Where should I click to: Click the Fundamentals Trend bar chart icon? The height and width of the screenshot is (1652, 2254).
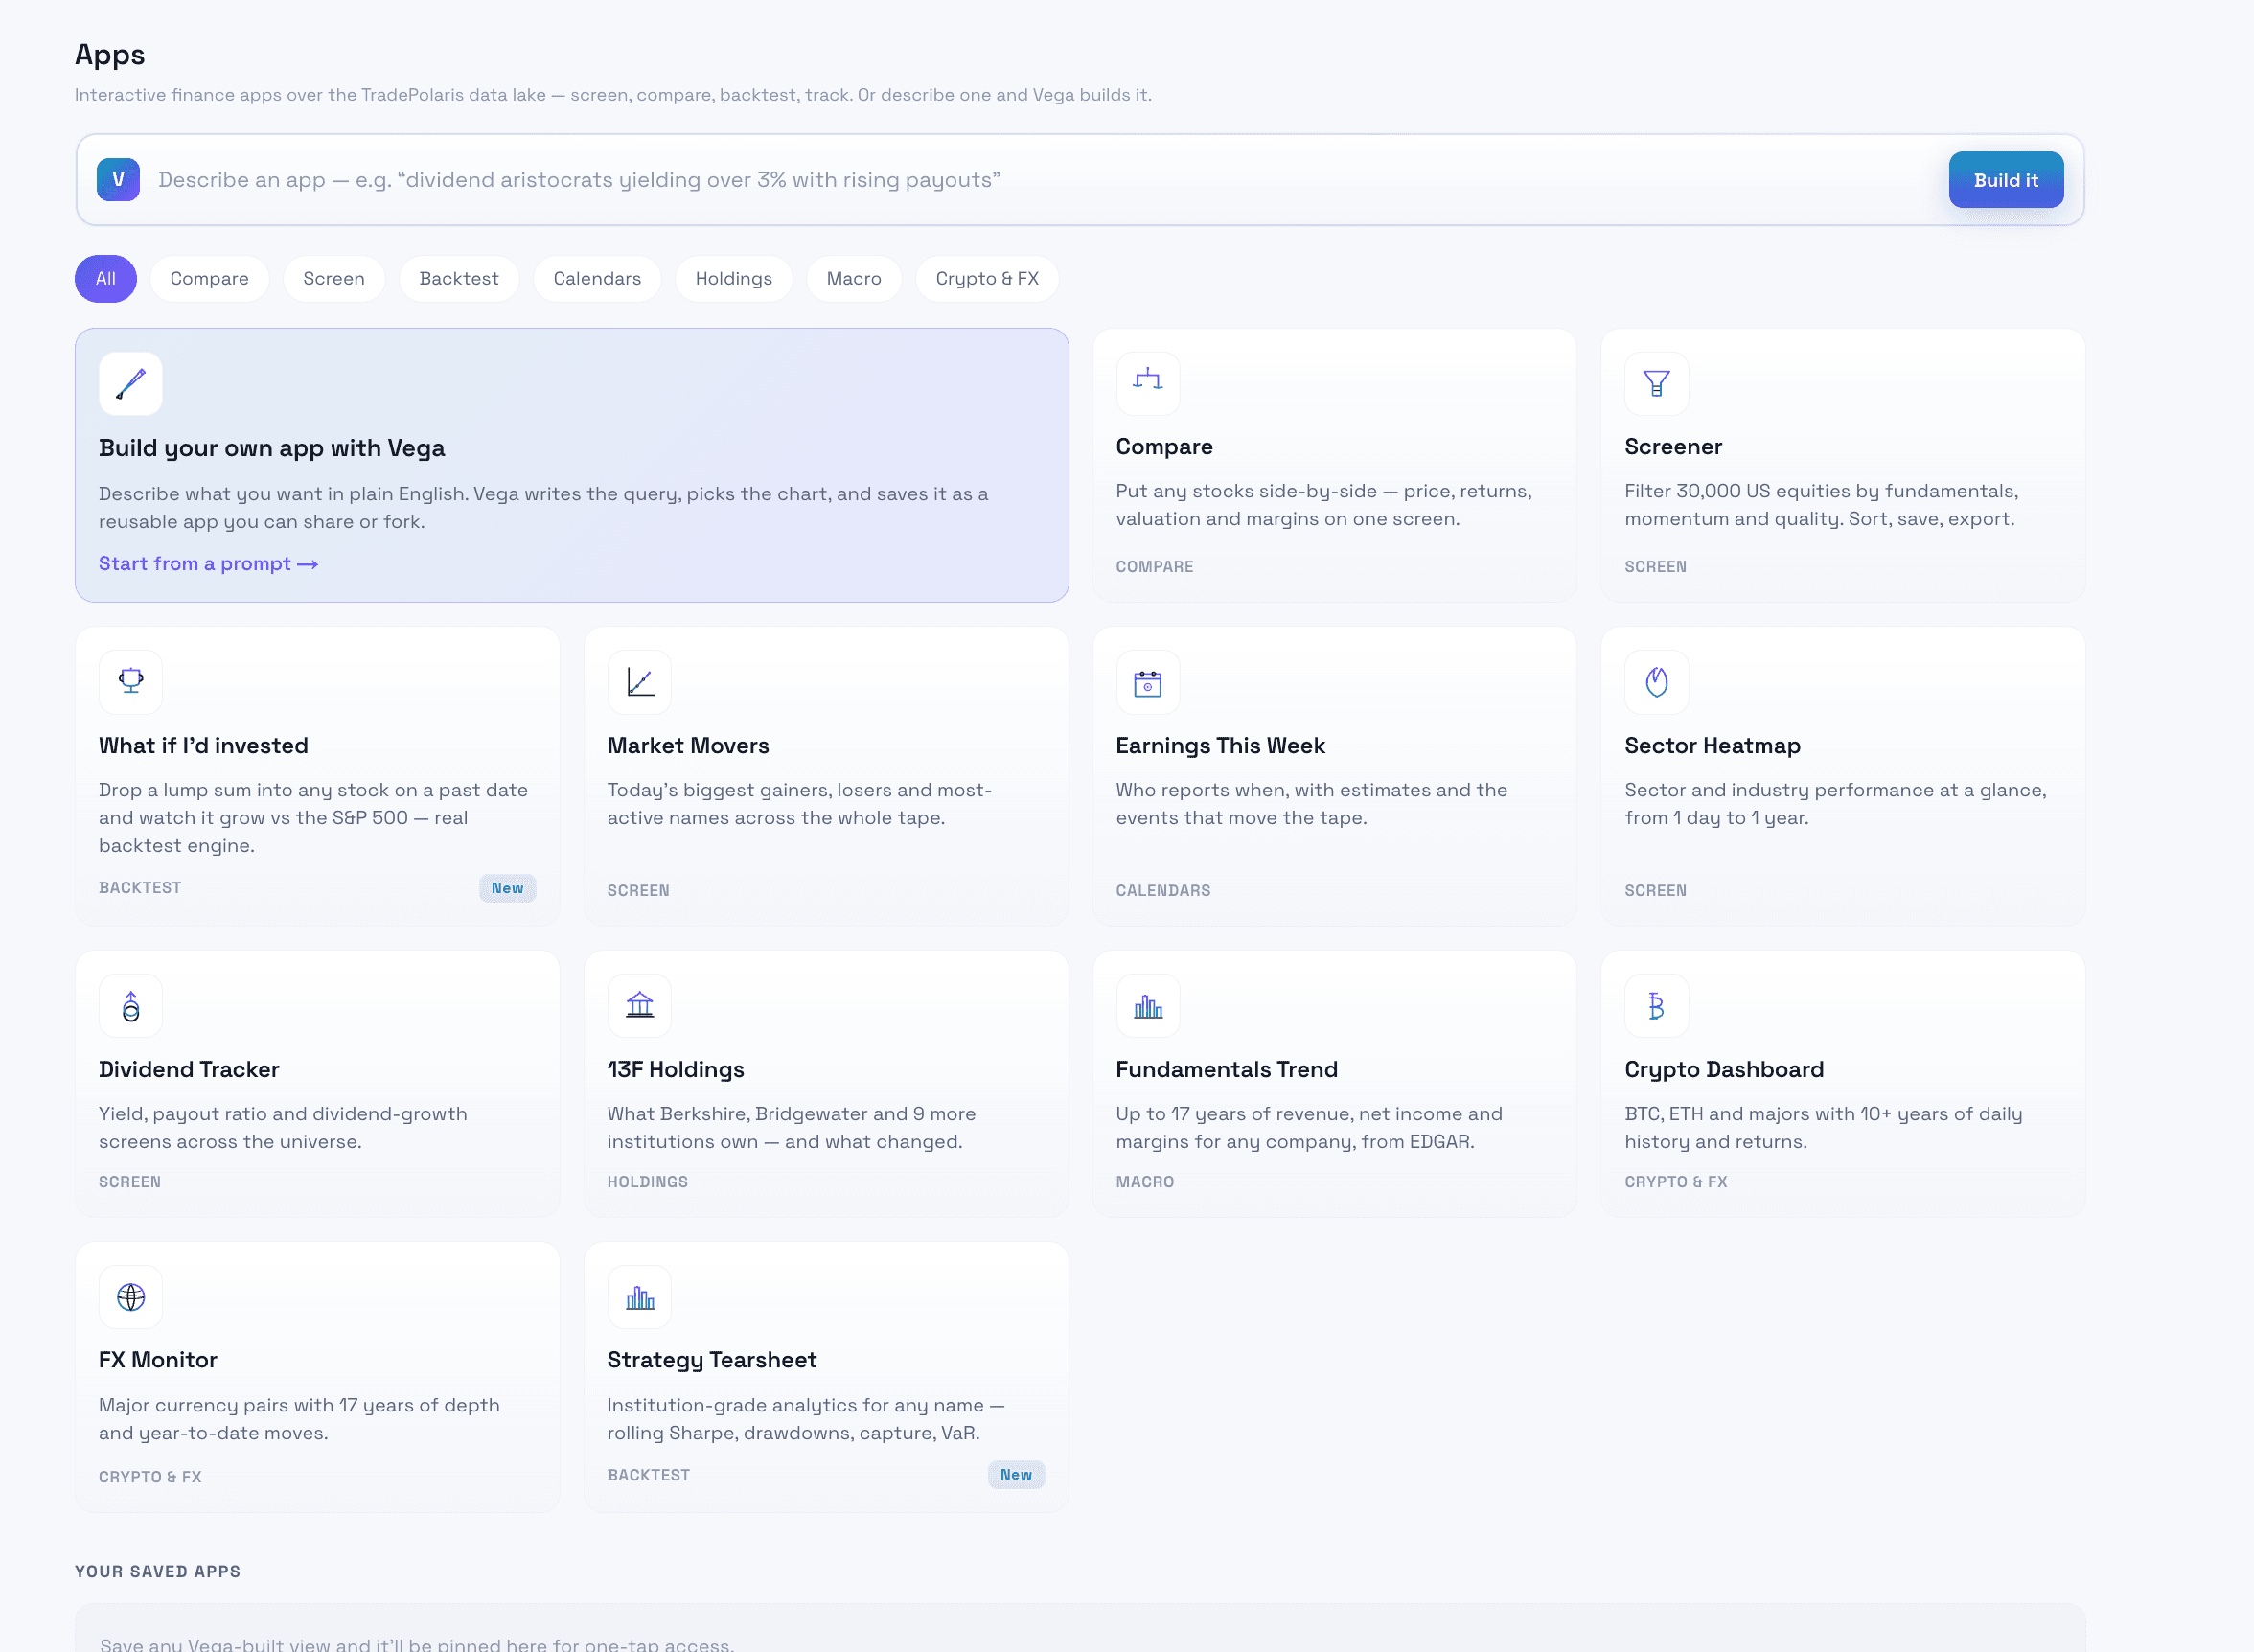(1148, 1006)
